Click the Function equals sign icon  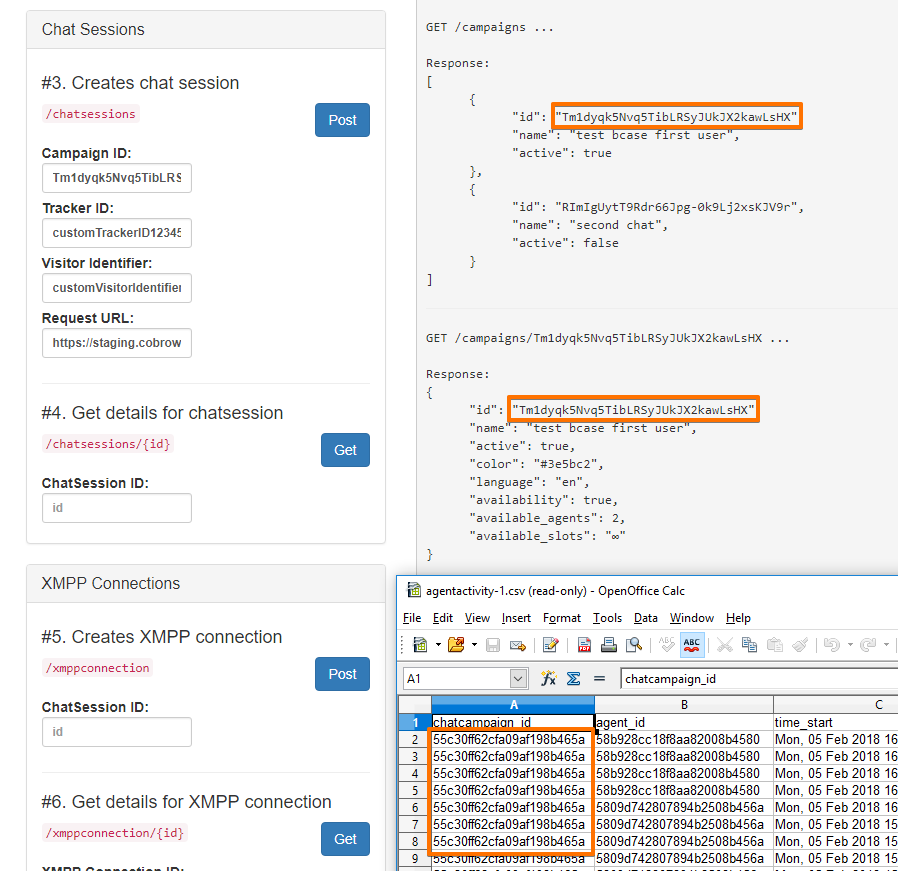click(599, 679)
